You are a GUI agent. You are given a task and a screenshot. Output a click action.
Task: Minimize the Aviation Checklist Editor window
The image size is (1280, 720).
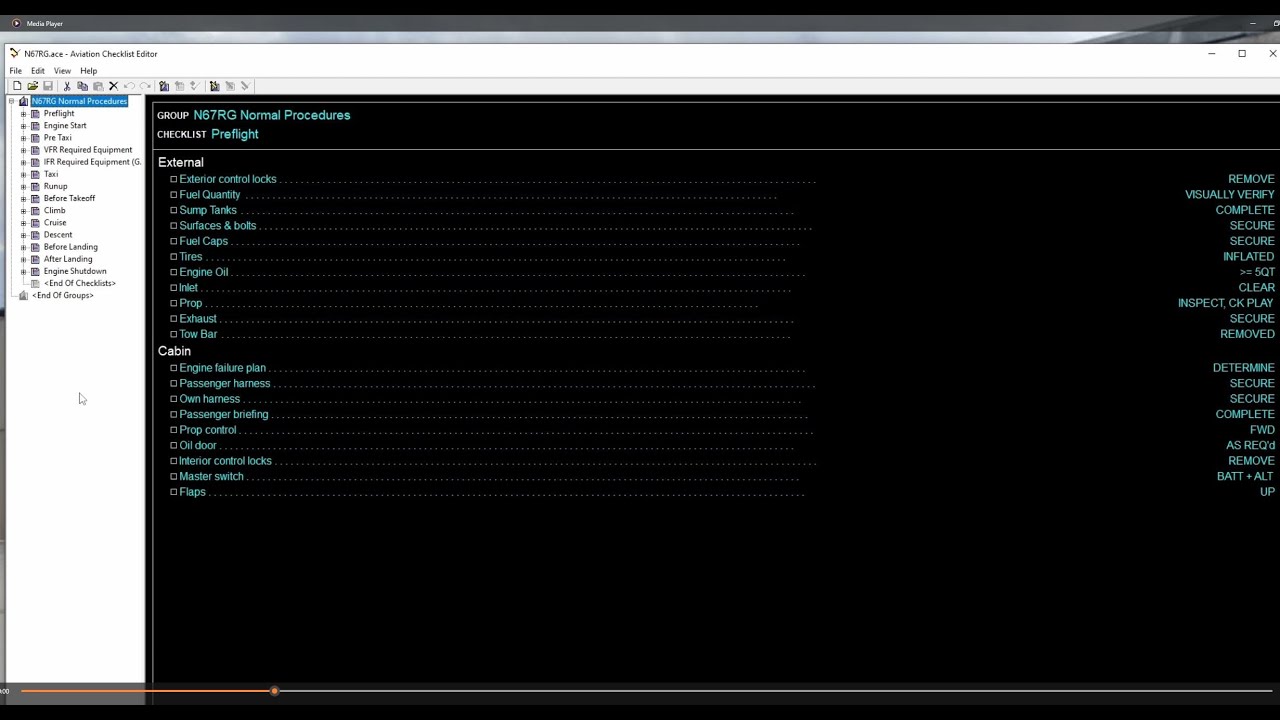coord(1211,54)
